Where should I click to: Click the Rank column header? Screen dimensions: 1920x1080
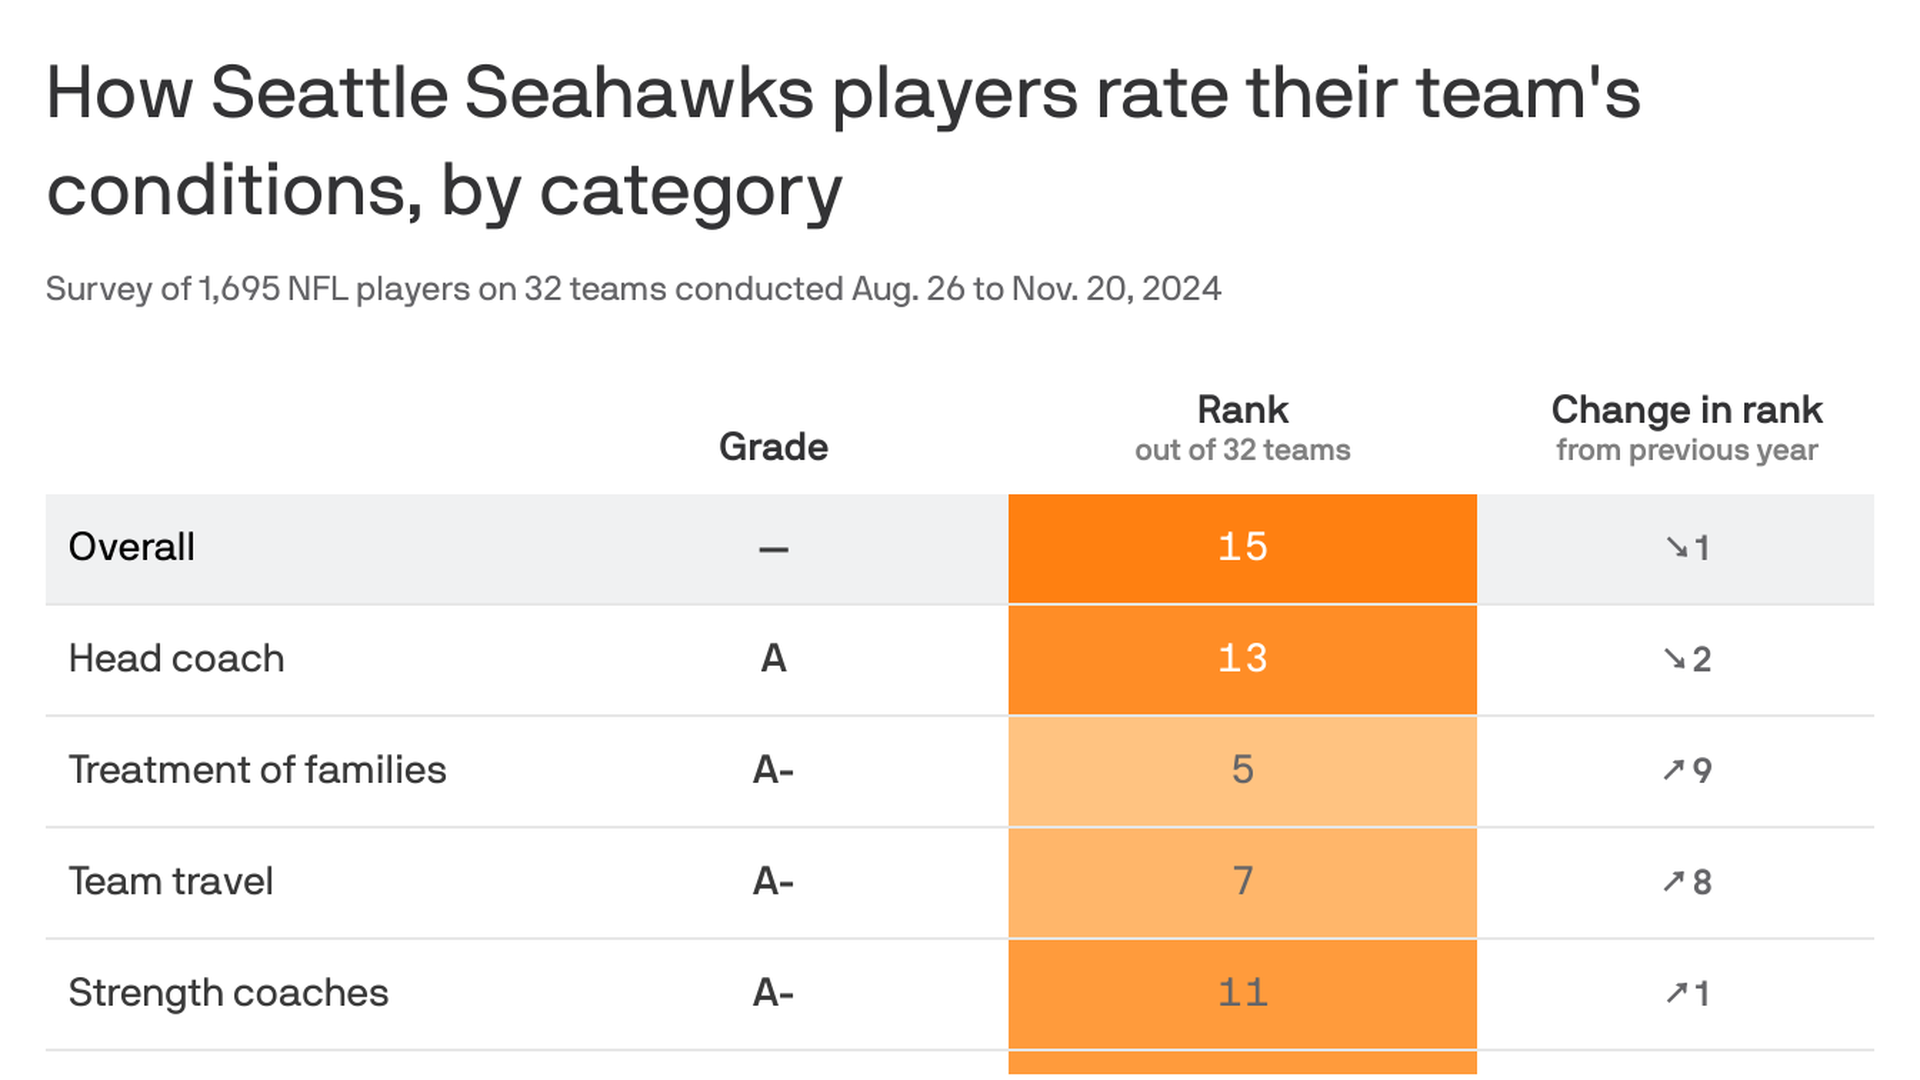1242,410
